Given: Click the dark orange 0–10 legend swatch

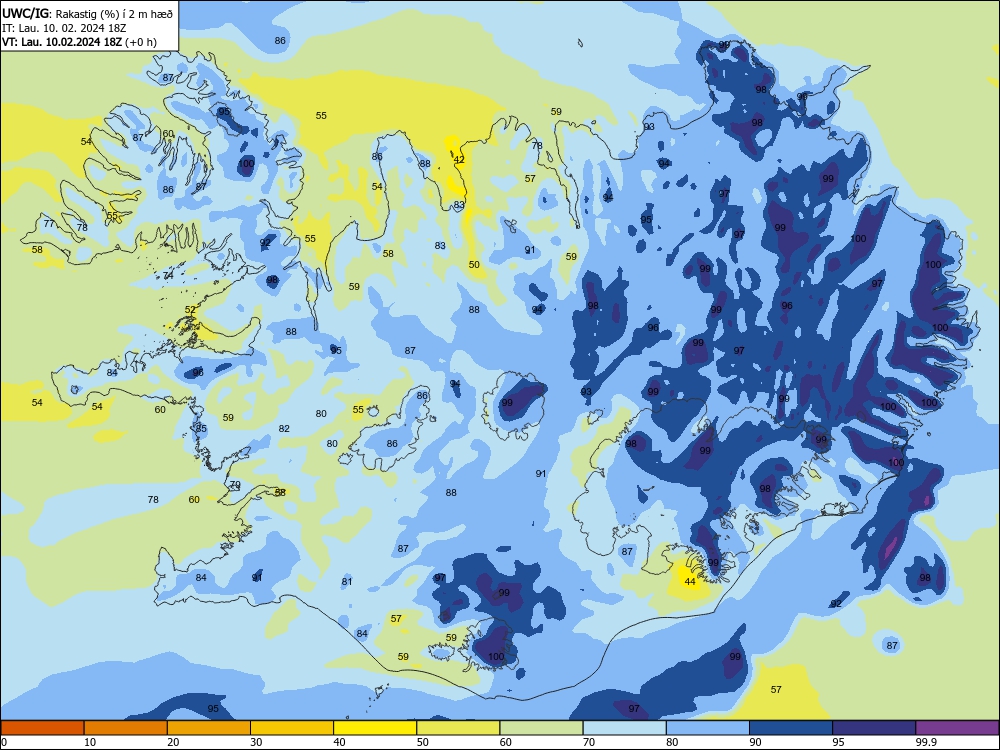Looking at the screenshot, I should point(42,728).
